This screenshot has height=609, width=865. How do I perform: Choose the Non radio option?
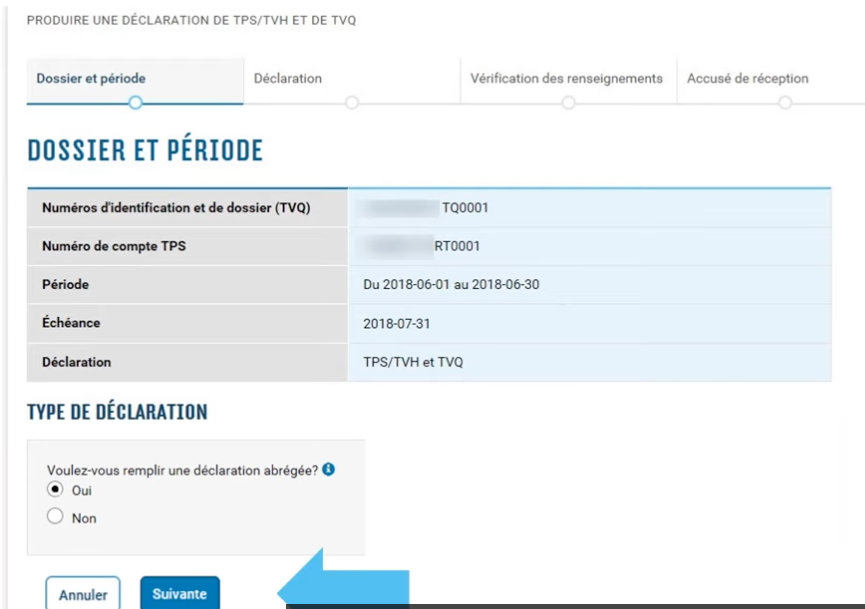click(x=55, y=518)
